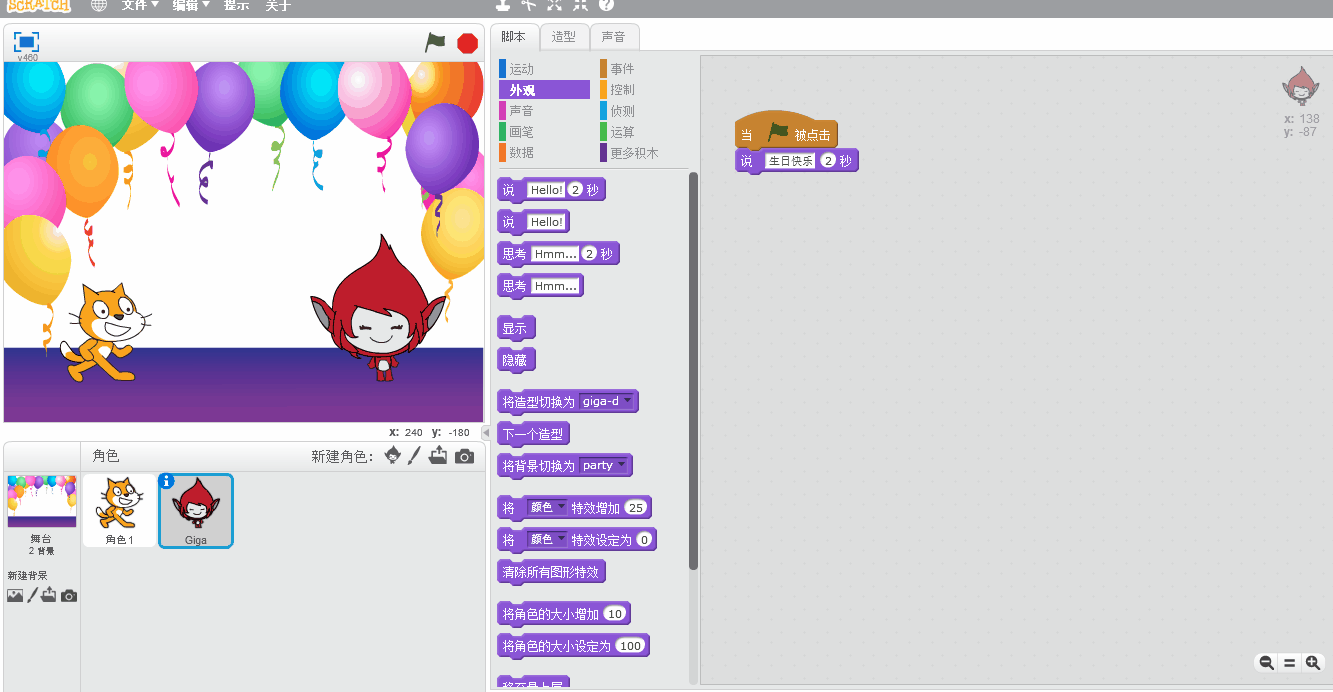Open the 文件 menu

[140, 5]
